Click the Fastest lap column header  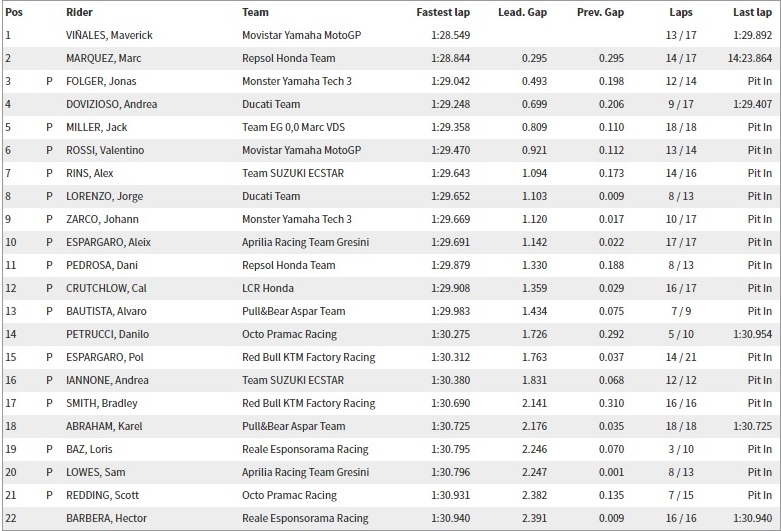[x=443, y=12]
